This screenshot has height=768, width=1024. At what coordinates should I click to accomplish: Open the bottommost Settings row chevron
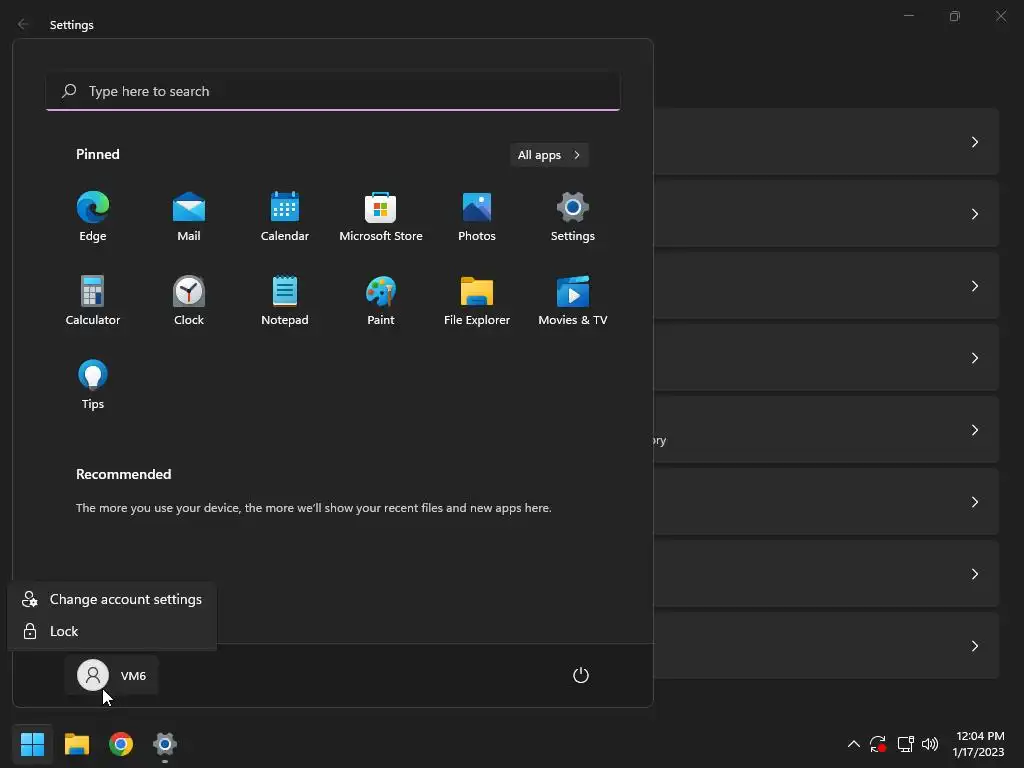[974, 646]
